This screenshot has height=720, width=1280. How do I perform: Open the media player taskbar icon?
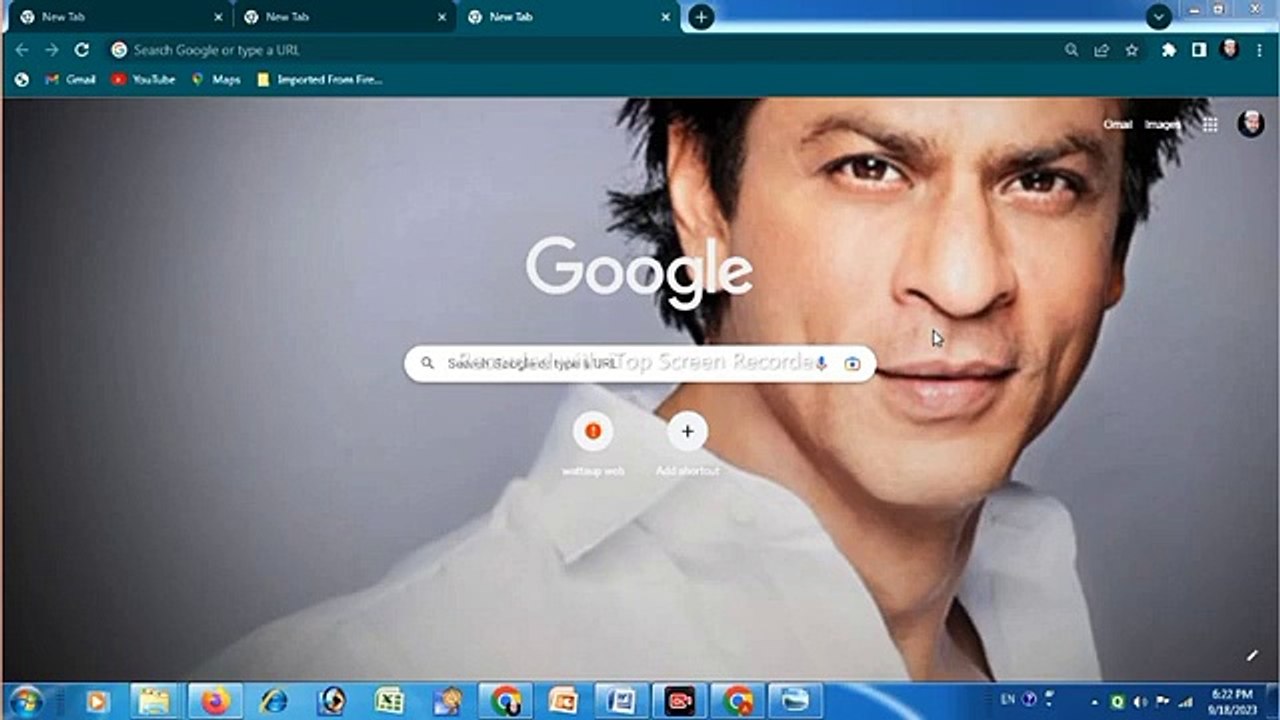point(97,701)
